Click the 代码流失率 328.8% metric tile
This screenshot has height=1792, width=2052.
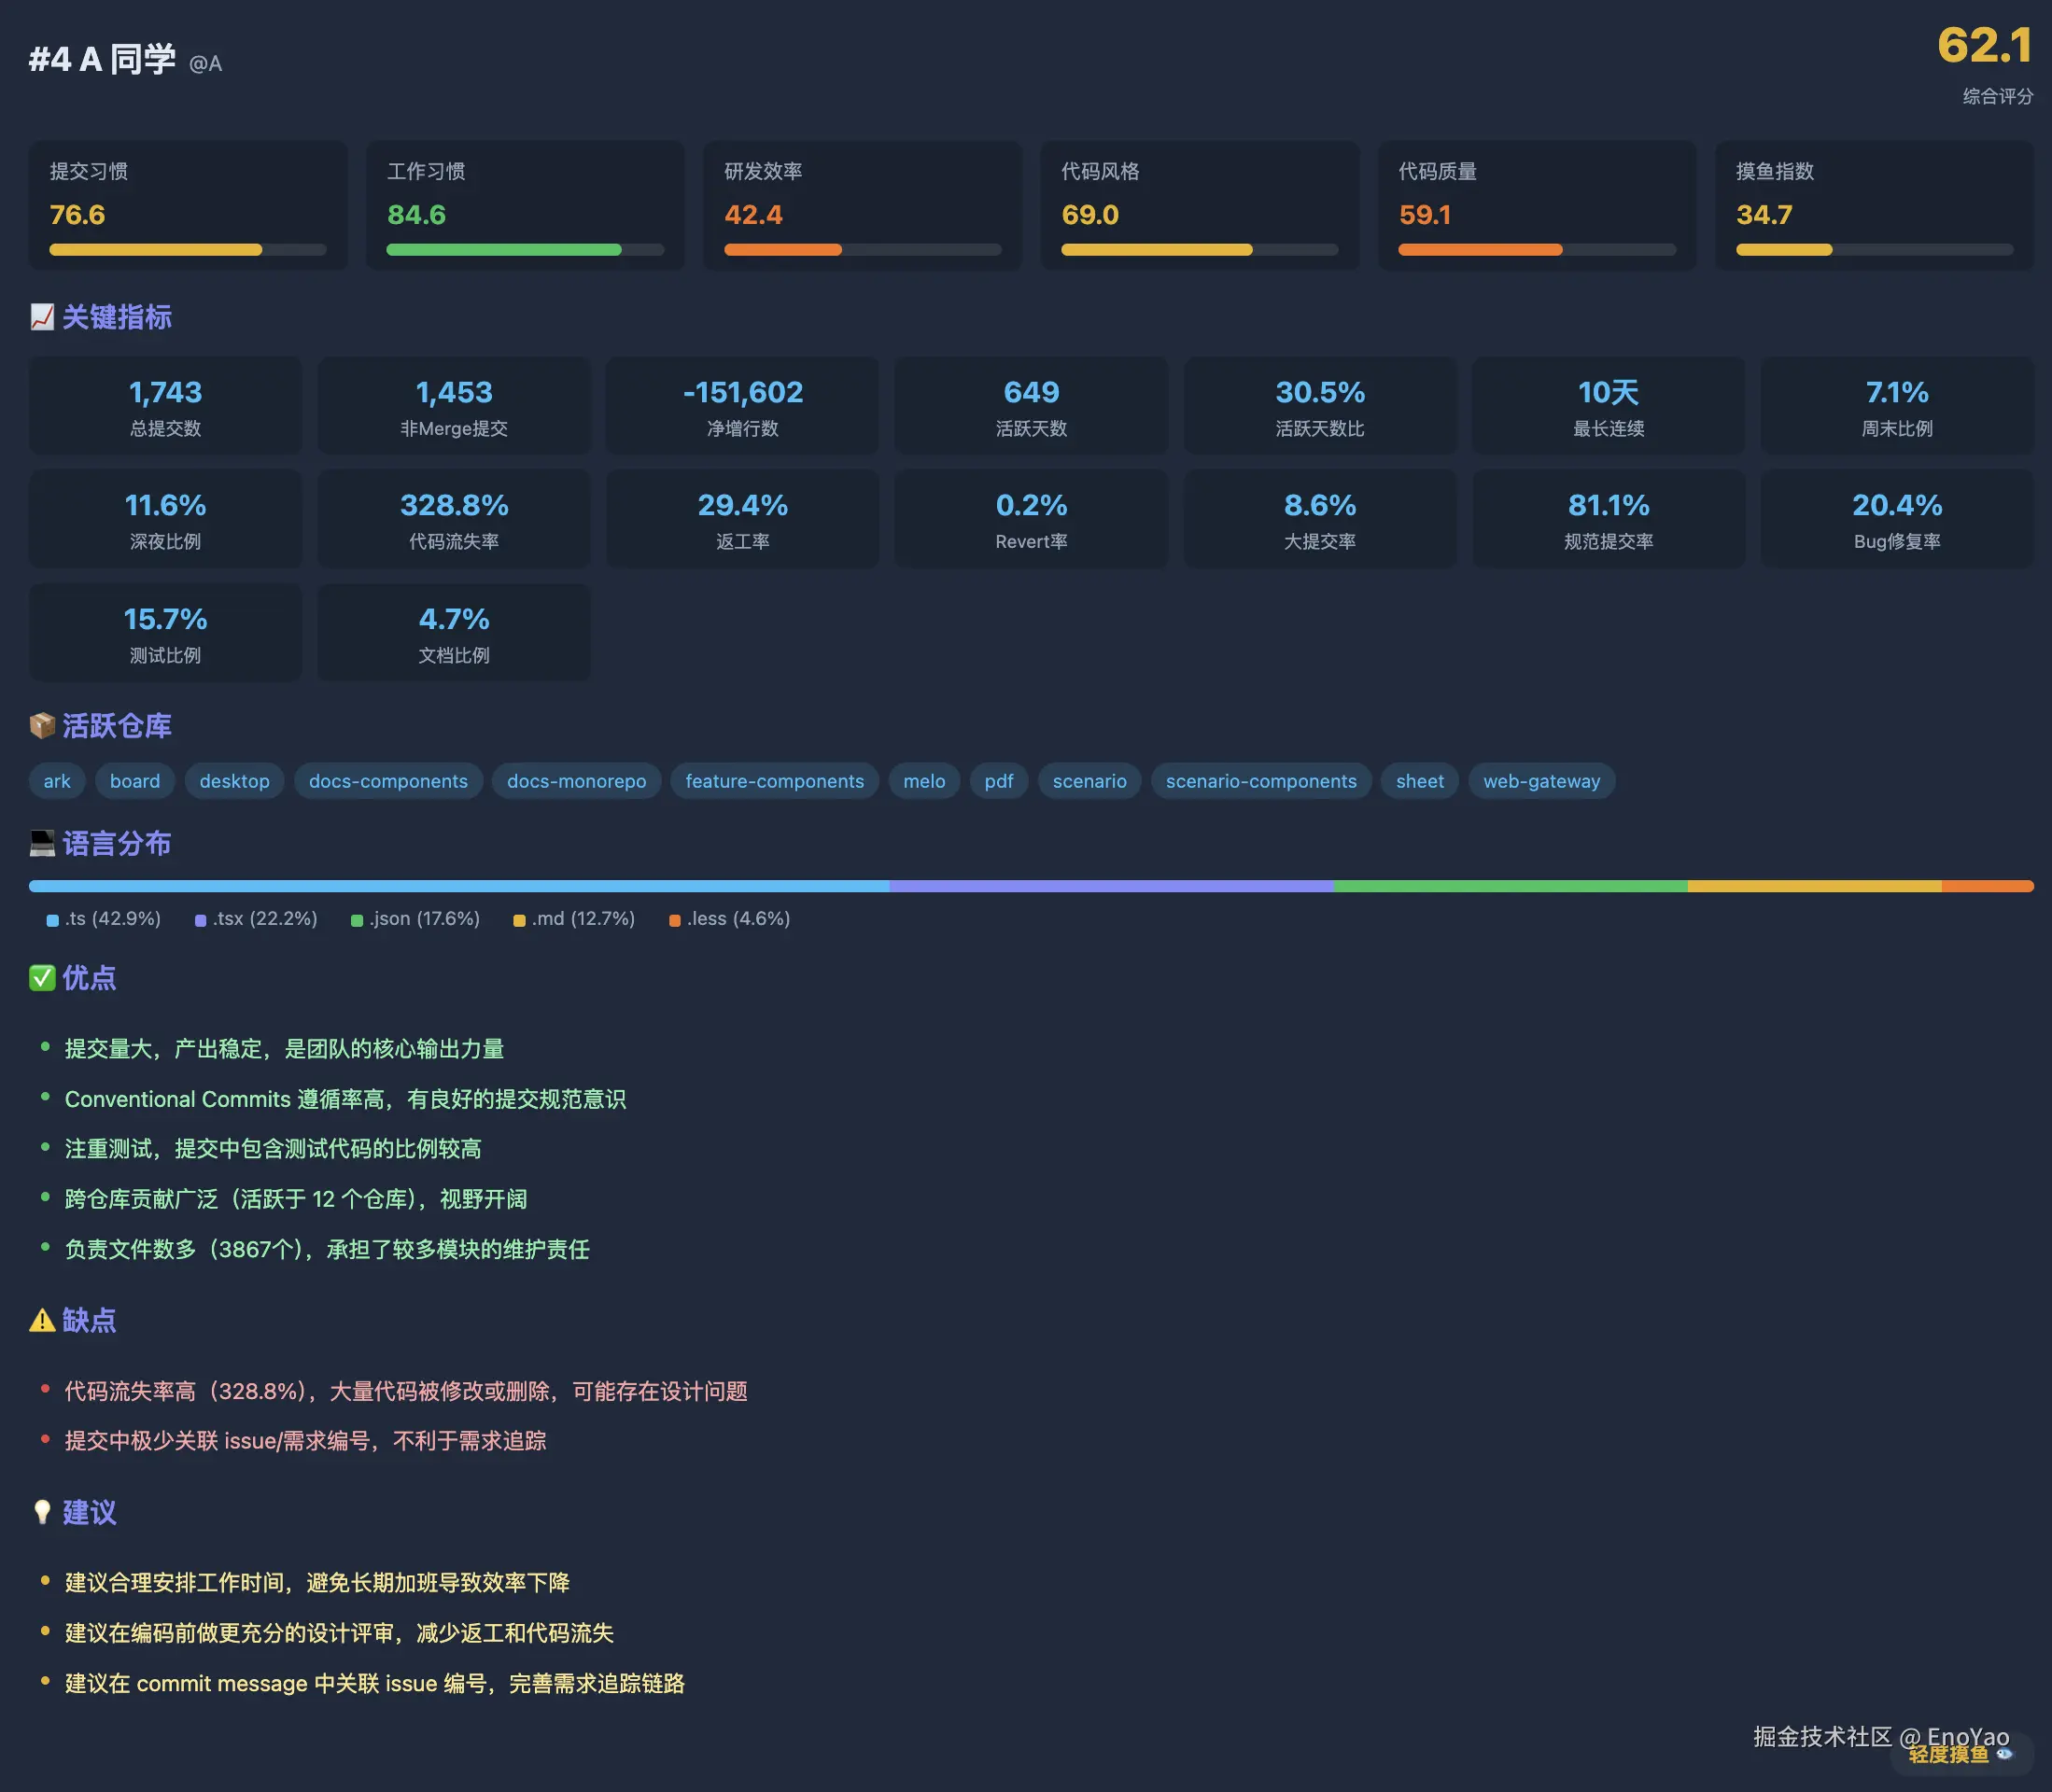(x=453, y=518)
